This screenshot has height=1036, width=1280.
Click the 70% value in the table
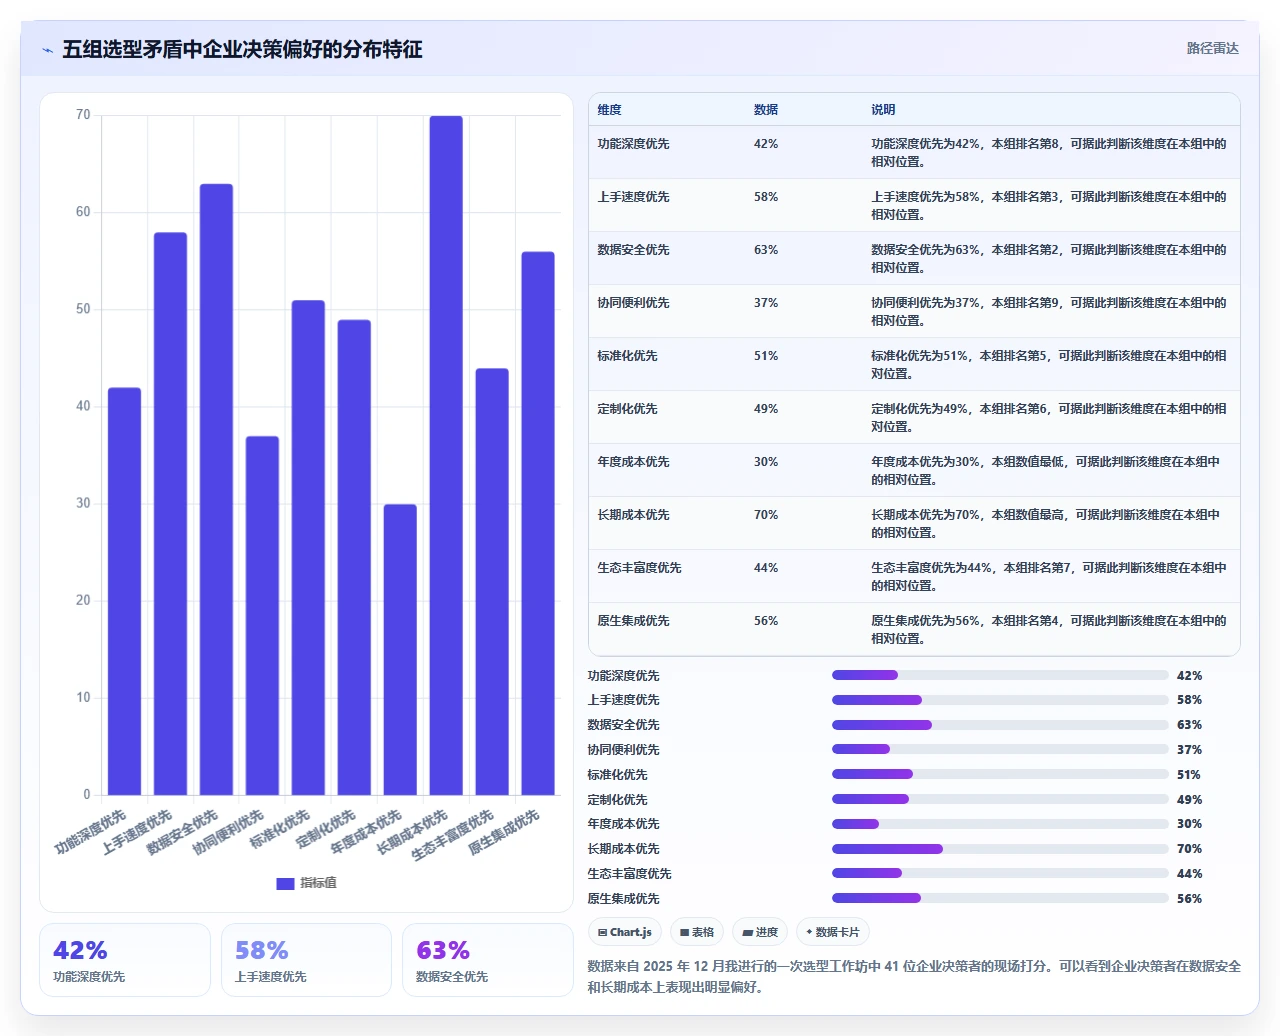(x=766, y=515)
